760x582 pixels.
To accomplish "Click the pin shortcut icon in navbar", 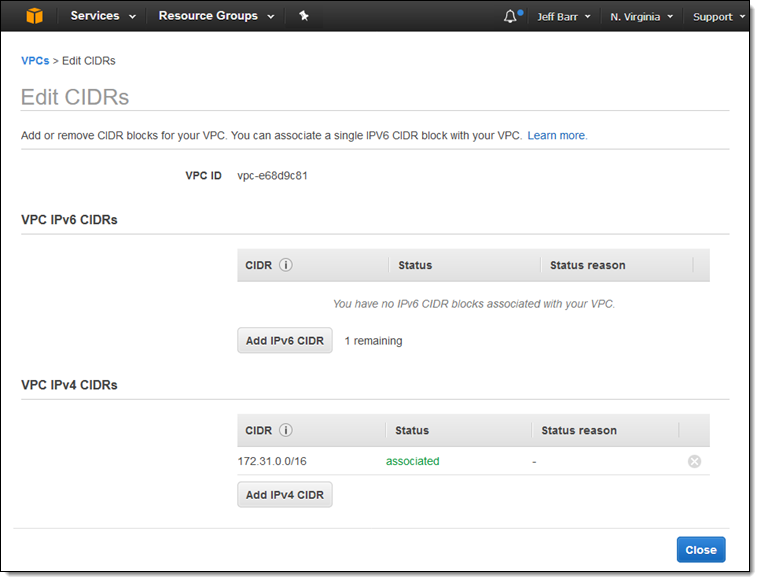I will pyautogui.click(x=304, y=16).
